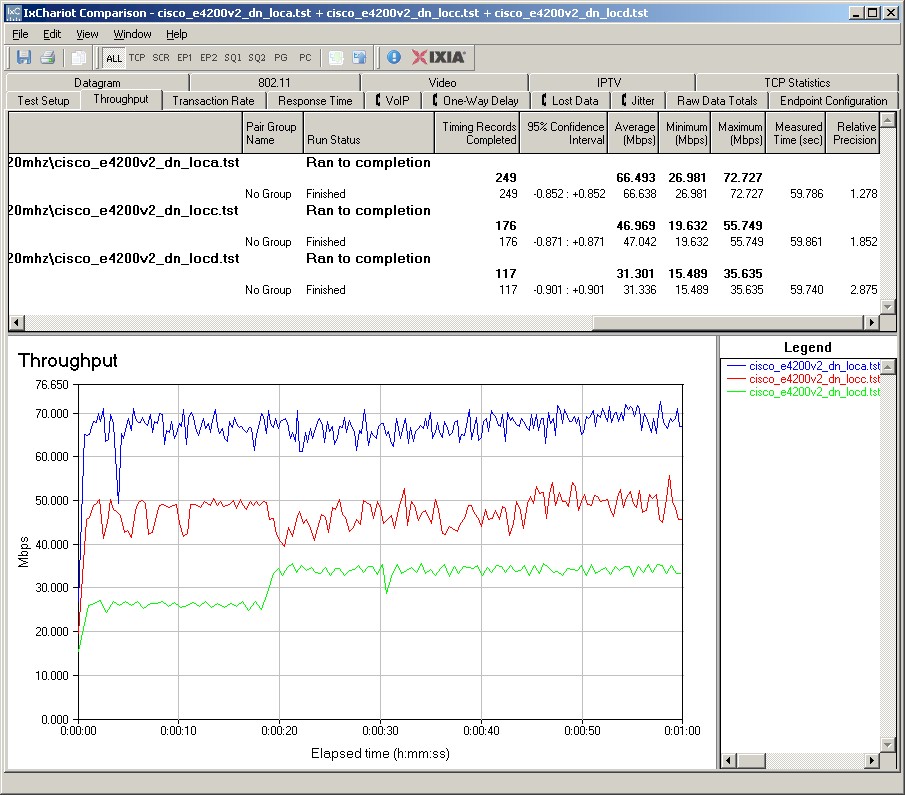Click the Average (Mbps) column header
Screen dimensions: 905x795
pyautogui.click(x=633, y=133)
